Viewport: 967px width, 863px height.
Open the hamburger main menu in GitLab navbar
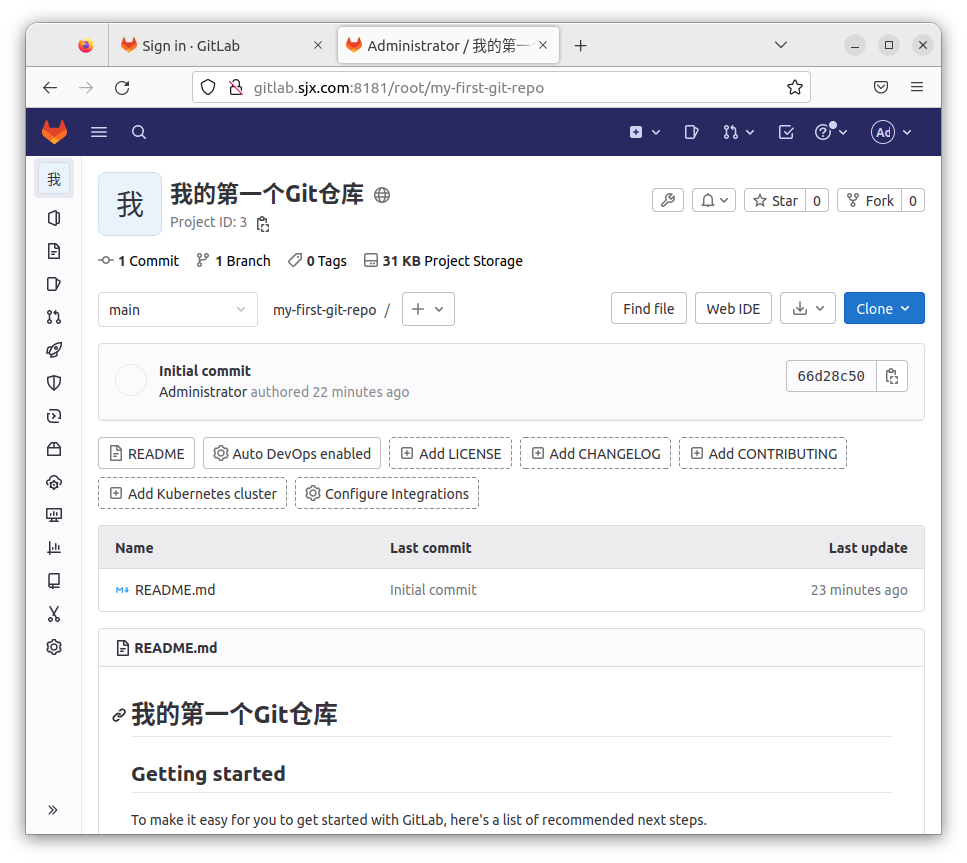tap(99, 132)
